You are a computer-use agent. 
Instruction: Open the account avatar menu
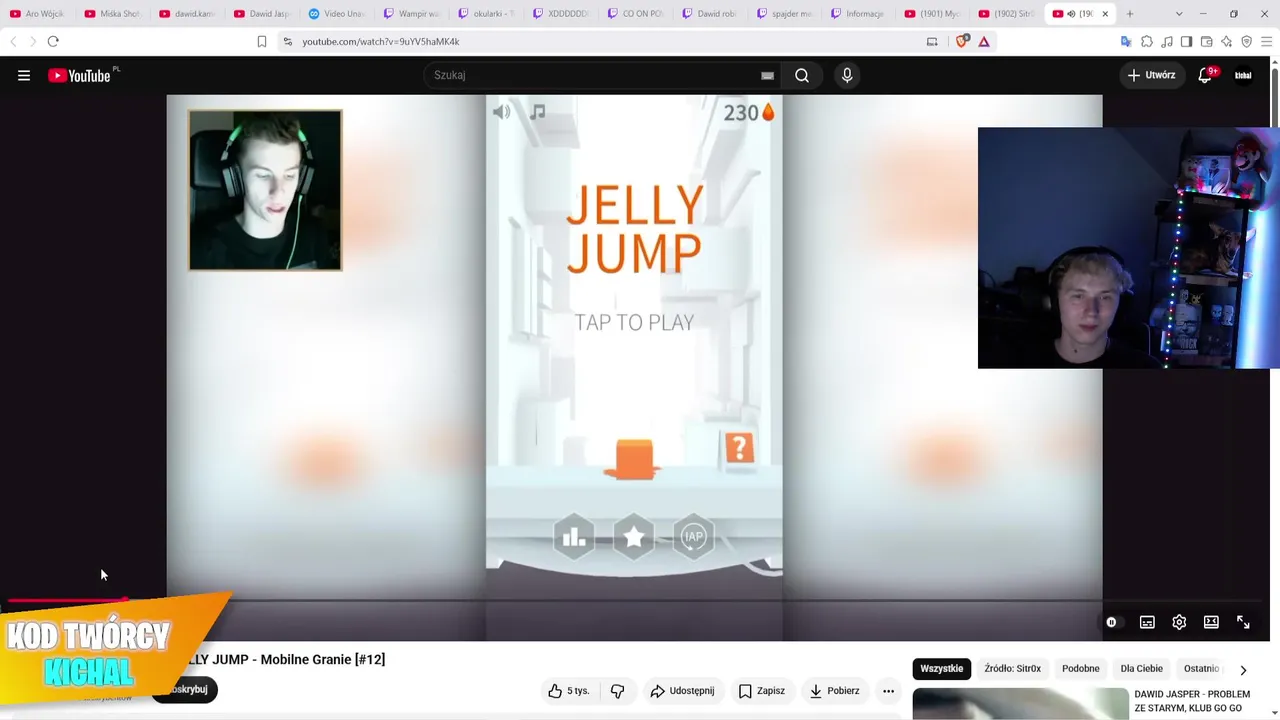click(1243, 75)
